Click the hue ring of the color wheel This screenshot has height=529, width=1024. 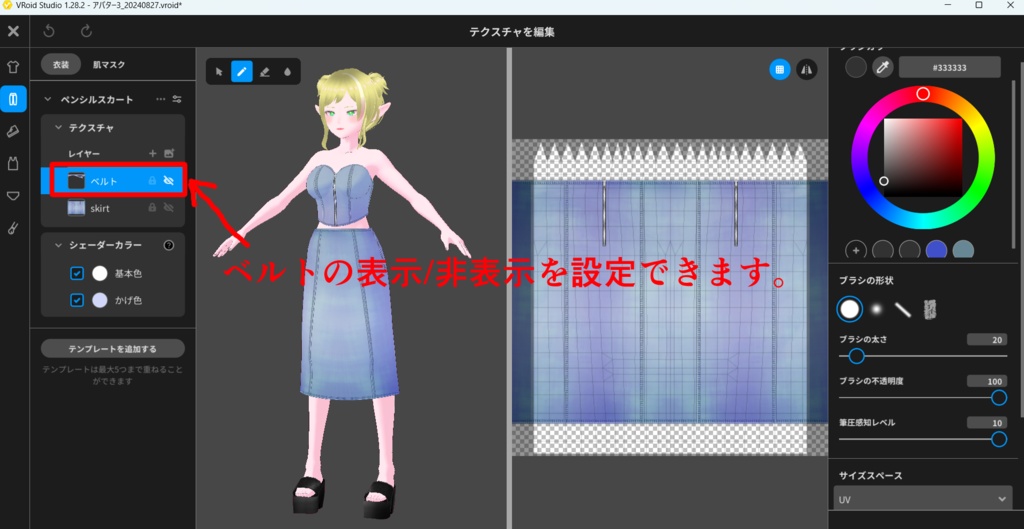[x=923, y=94]
